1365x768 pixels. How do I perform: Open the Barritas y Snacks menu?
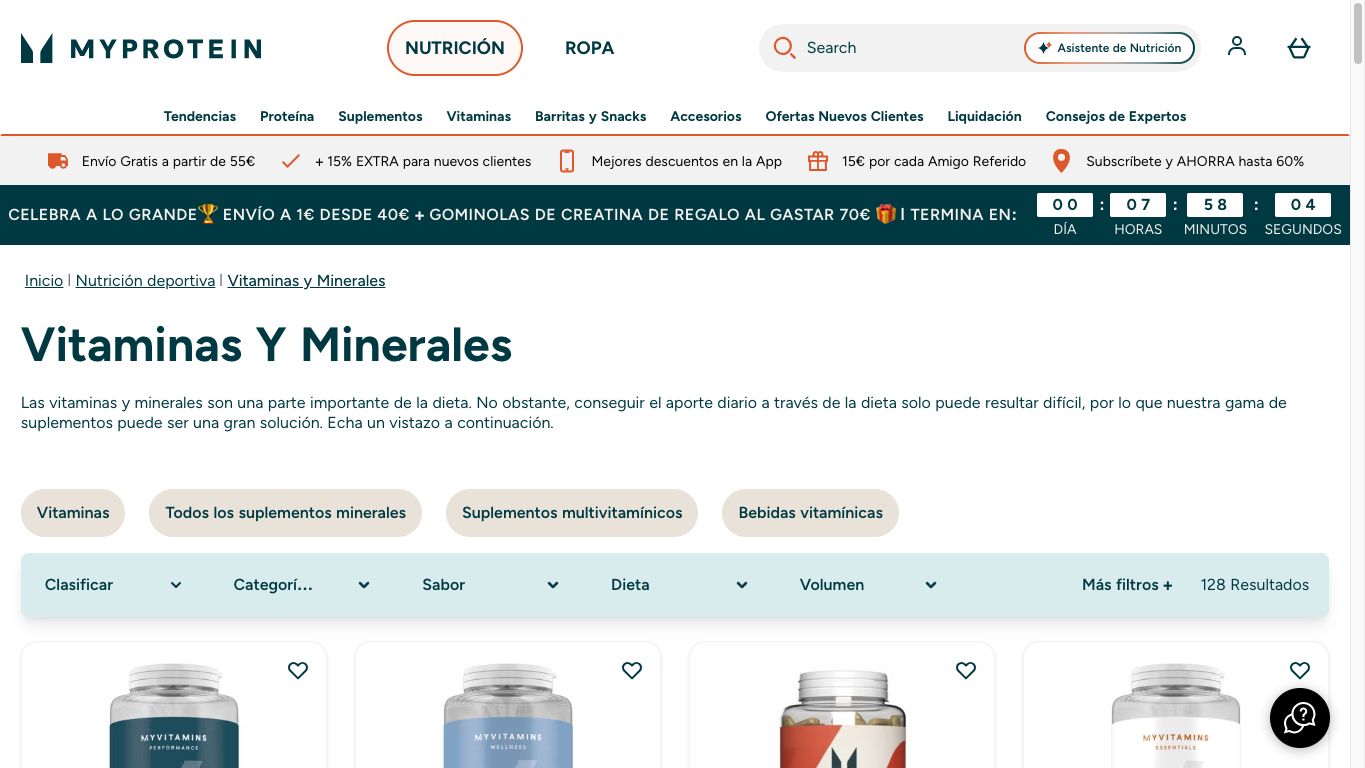point(591,116)
